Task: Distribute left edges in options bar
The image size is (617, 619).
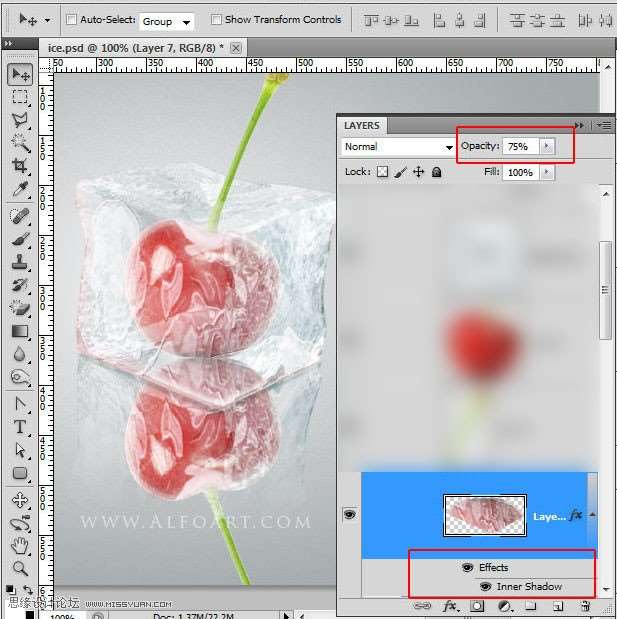Action: (x=585, y=20)
